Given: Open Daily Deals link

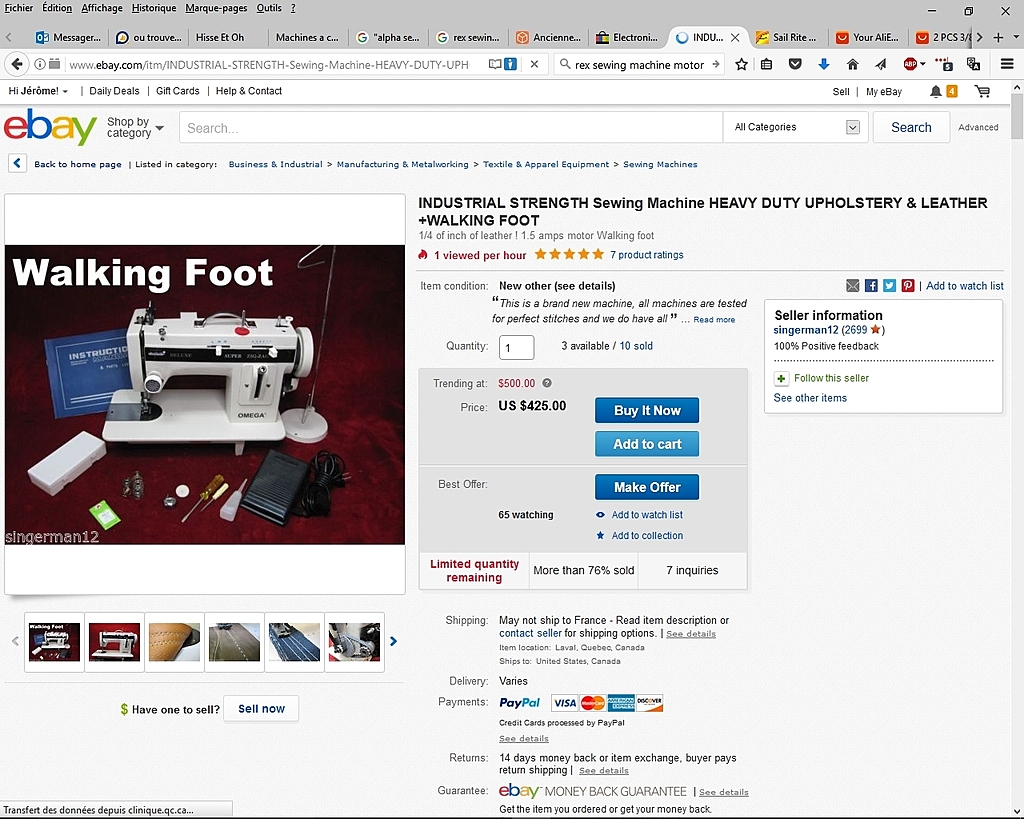Looking at the screenshot, I should point(114,91).
